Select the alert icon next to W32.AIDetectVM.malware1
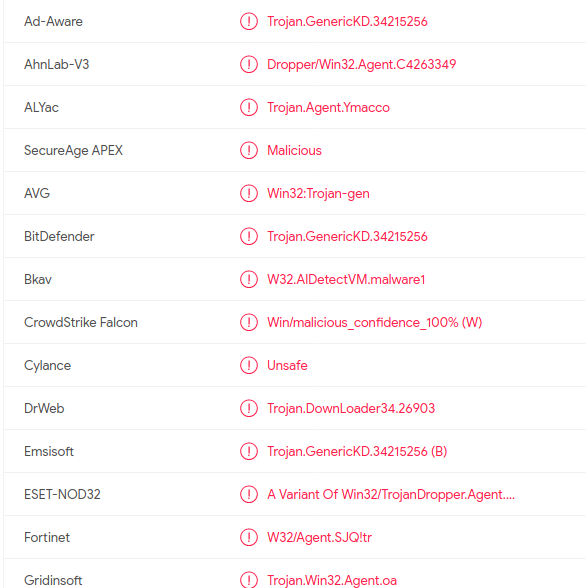 249,279
